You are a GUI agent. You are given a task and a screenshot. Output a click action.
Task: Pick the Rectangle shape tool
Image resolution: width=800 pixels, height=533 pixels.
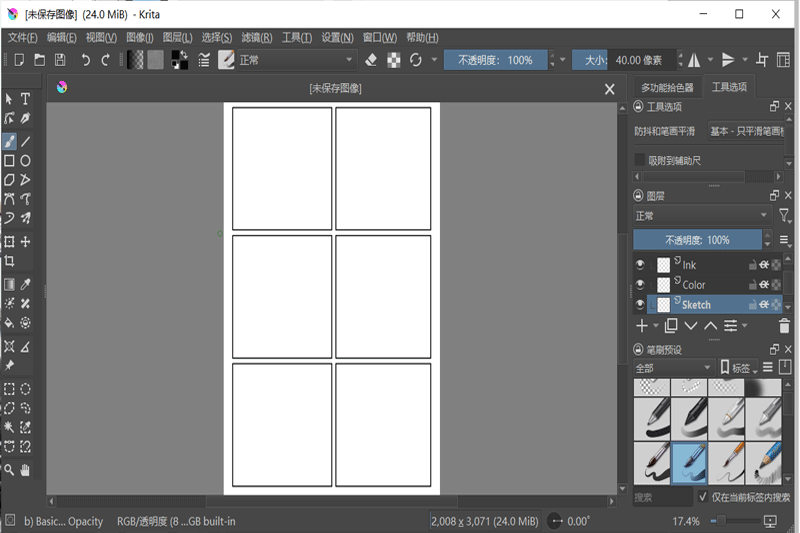pos(9,160)
